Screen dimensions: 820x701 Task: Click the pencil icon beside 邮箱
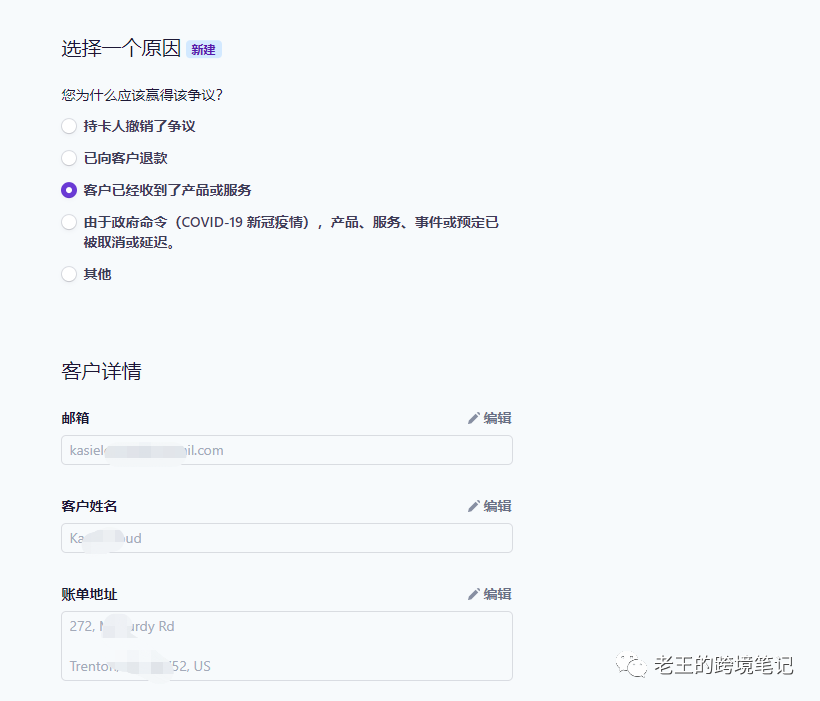[x=474, y=418]
